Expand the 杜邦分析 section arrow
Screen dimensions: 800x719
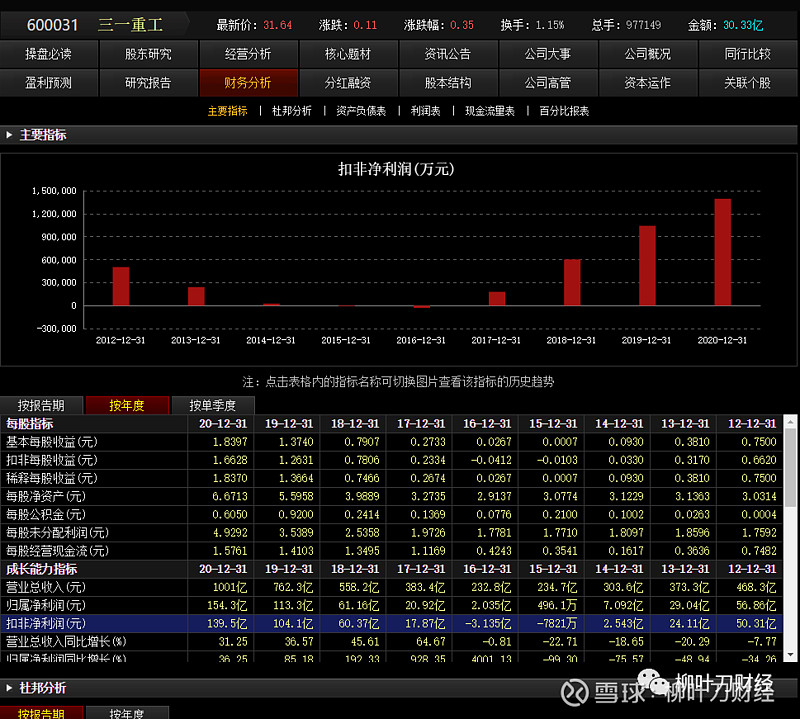point(9,688)
